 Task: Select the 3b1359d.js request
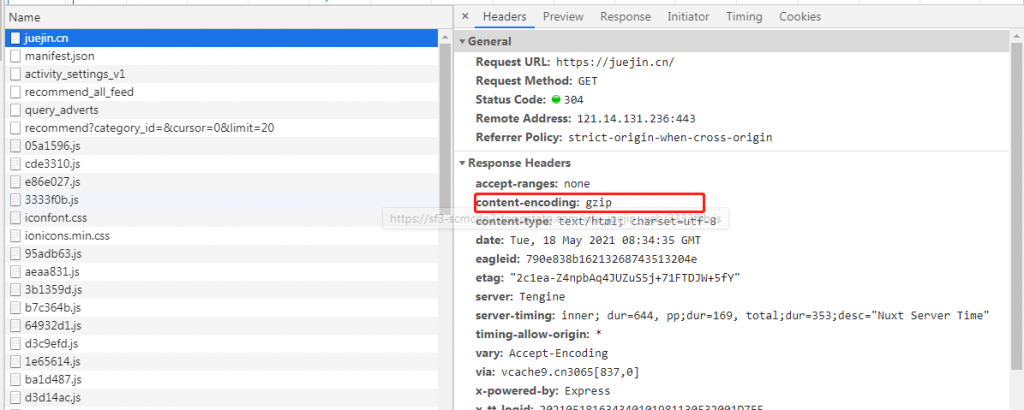click(x=222, y=289)
